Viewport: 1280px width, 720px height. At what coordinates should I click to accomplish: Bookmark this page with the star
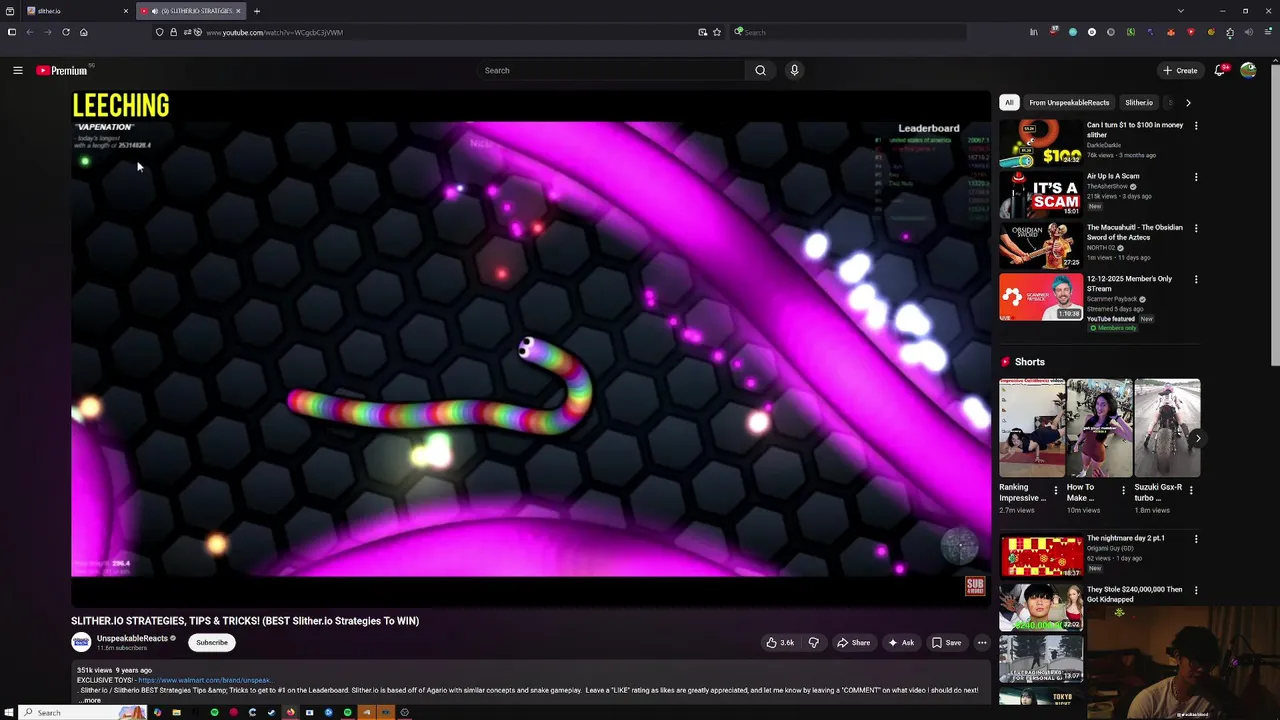717,32
